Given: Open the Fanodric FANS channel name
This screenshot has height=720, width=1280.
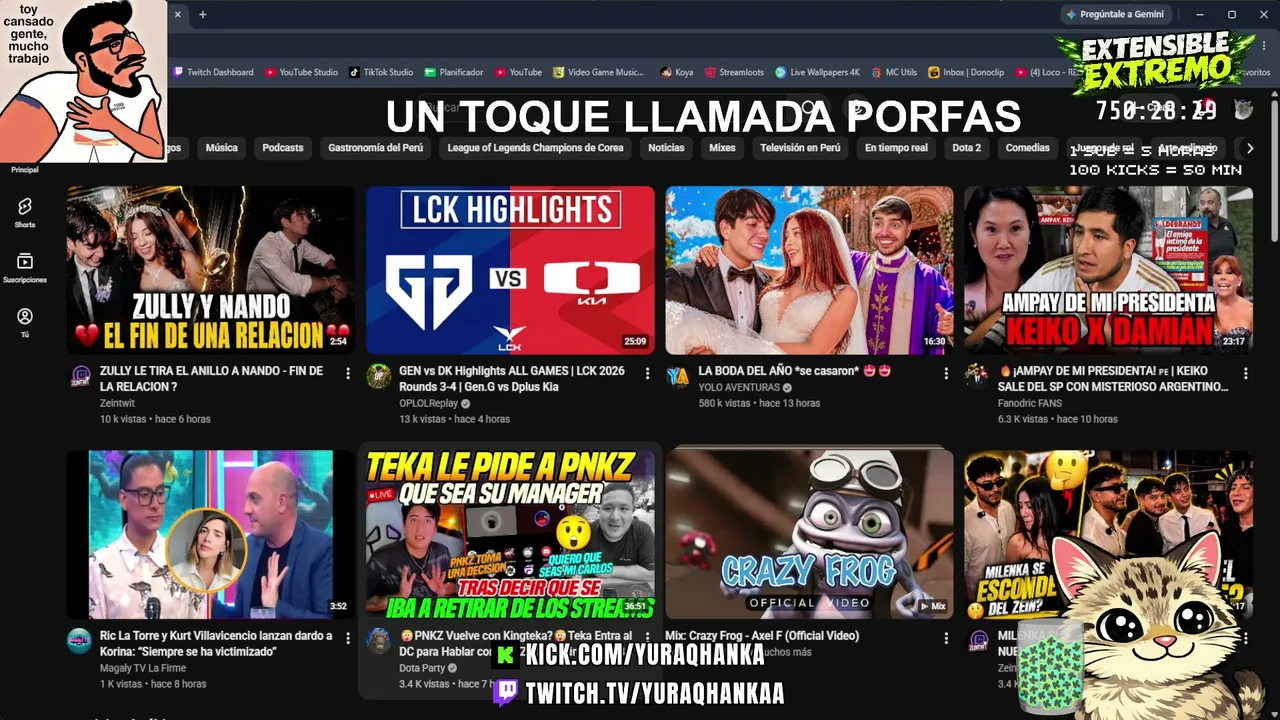Looking at the screenshot, I should 1029,403.
